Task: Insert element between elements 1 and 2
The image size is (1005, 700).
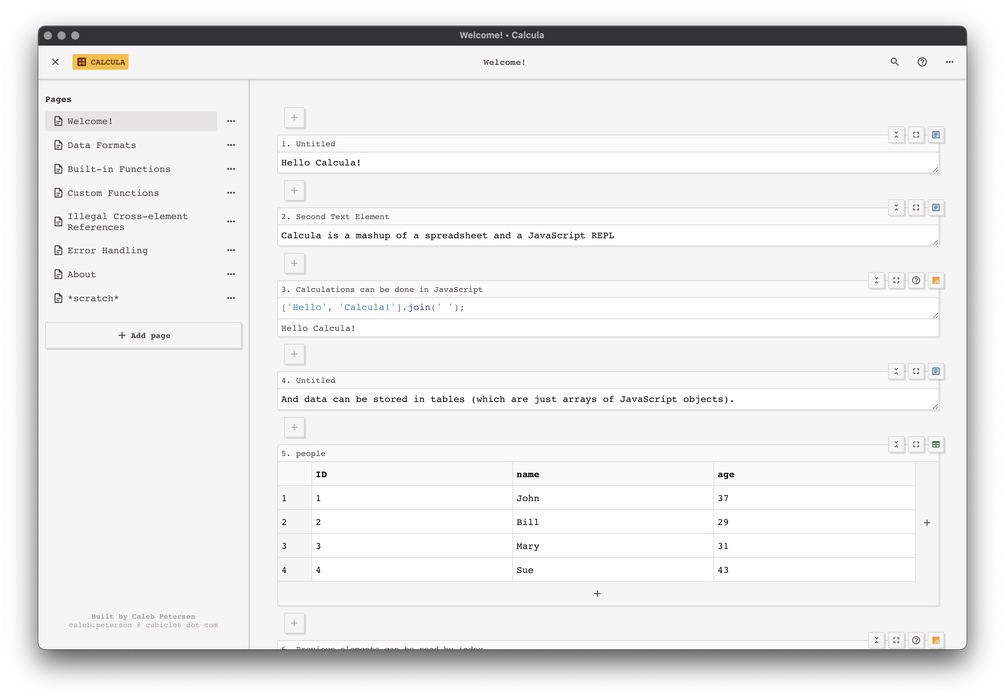Action: click(x=294, y=190)
